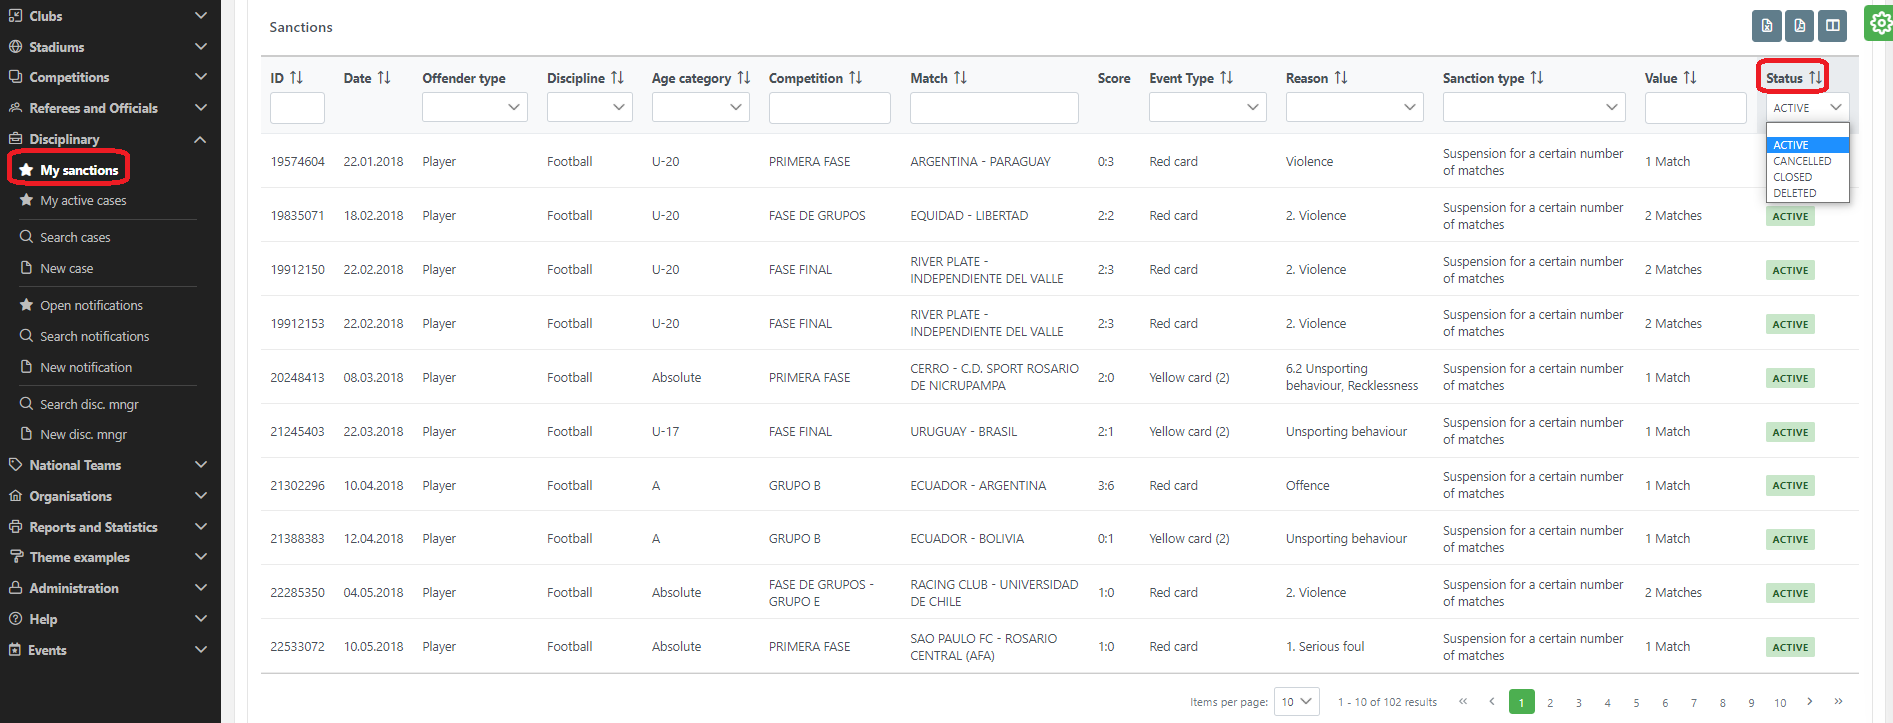Viewport: 1893px width, 723px height.
Task: Pick CLOSED from the status list
Action: click(x=1792, y=177)
